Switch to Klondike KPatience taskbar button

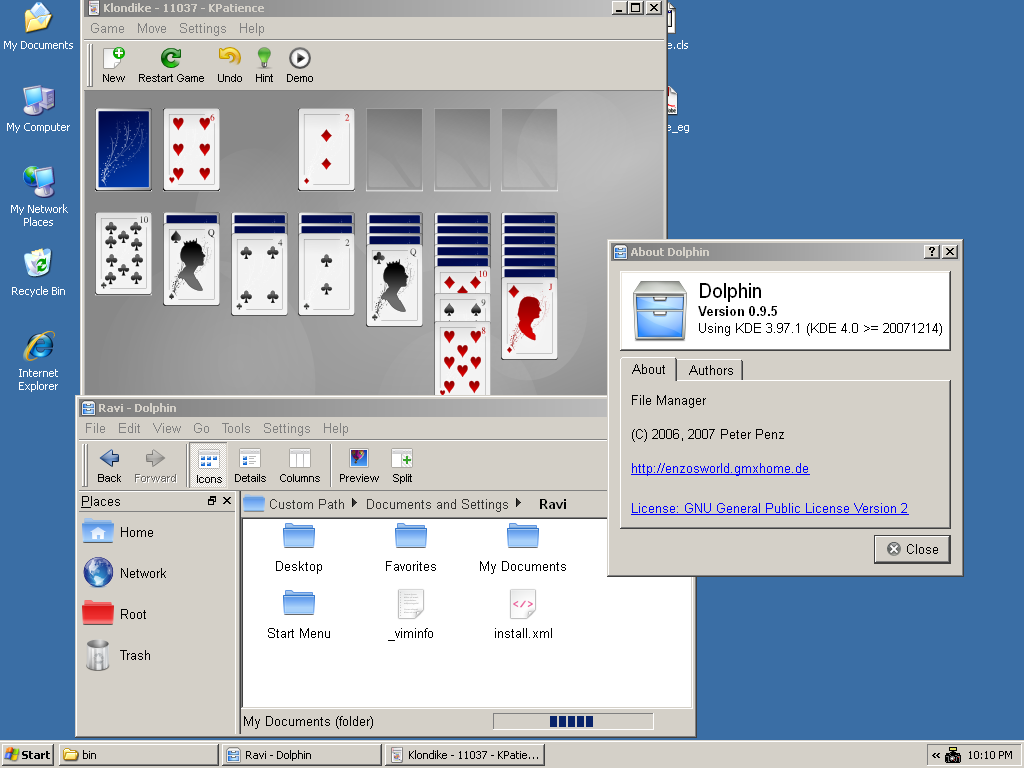pos(464,755)
